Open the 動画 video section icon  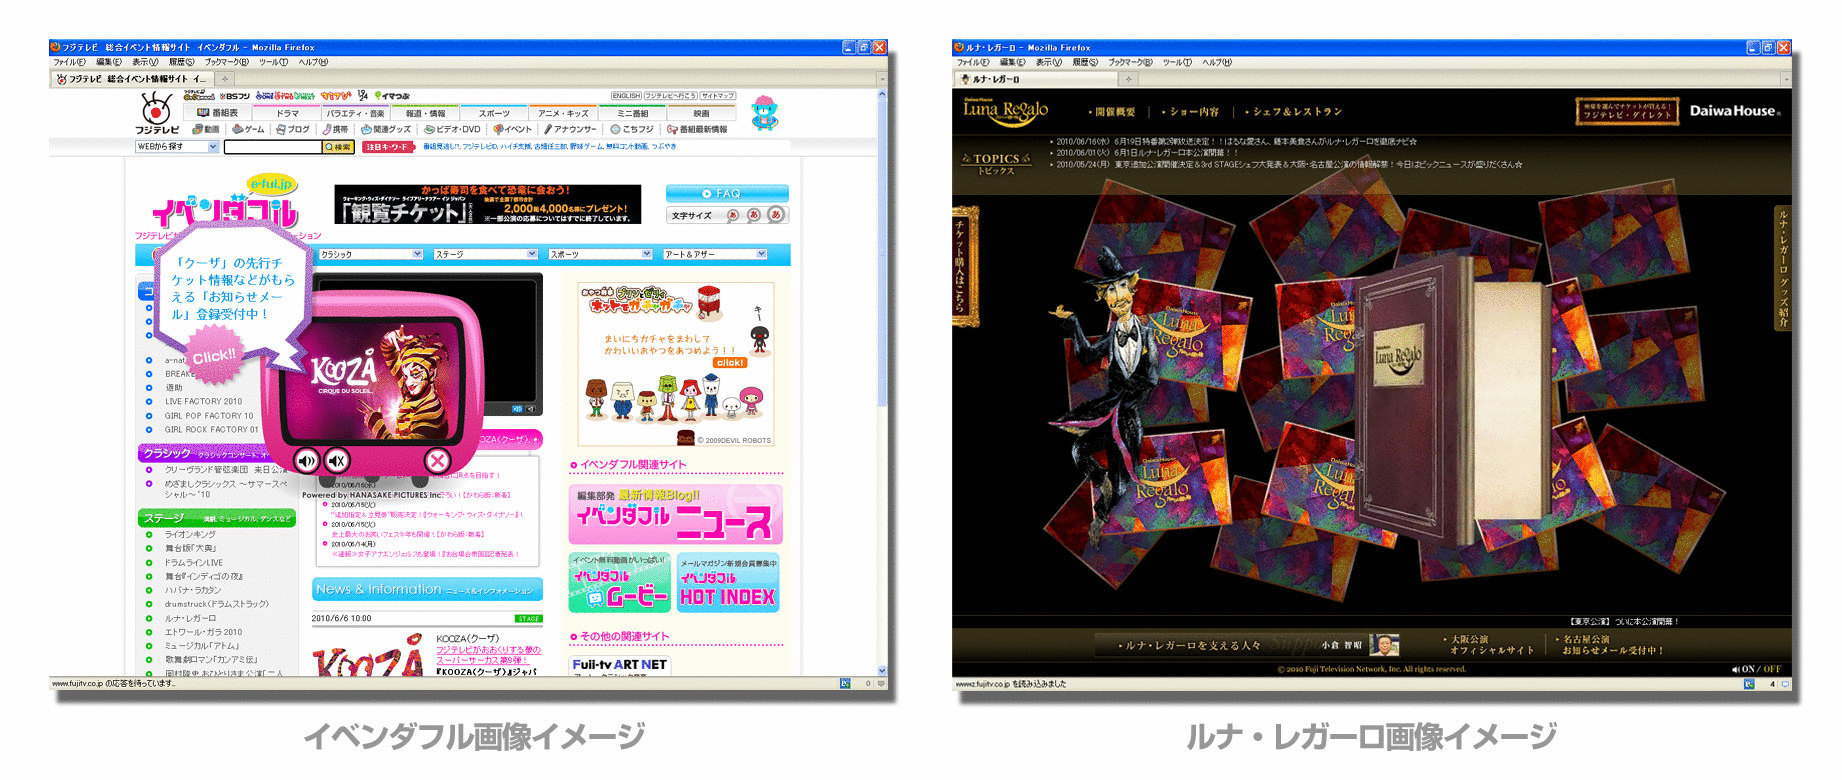pos(206,129)
